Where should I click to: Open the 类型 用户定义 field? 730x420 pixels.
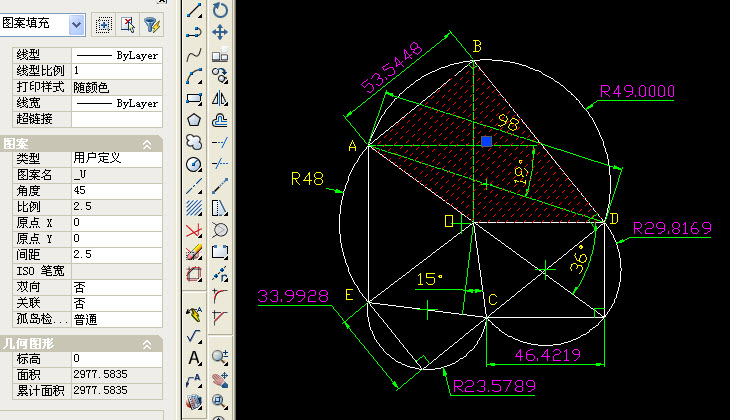tap(117, 159)
